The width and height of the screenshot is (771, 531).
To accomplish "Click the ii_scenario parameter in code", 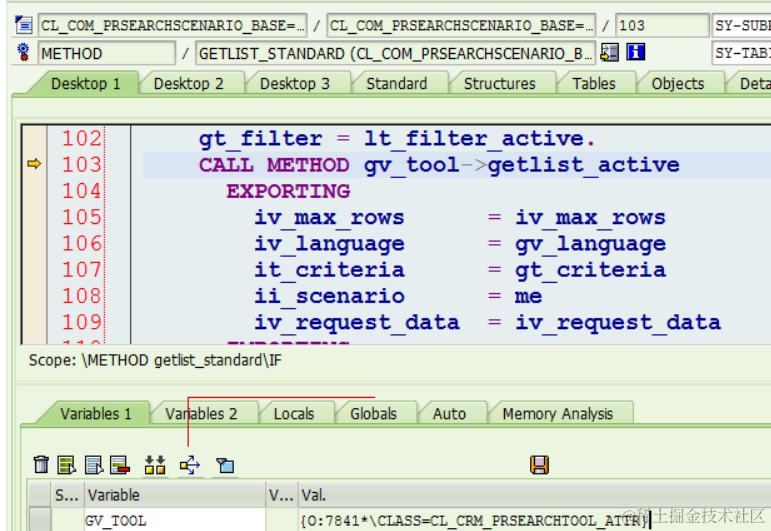I will pyautogui.click(x=329, y=296).
